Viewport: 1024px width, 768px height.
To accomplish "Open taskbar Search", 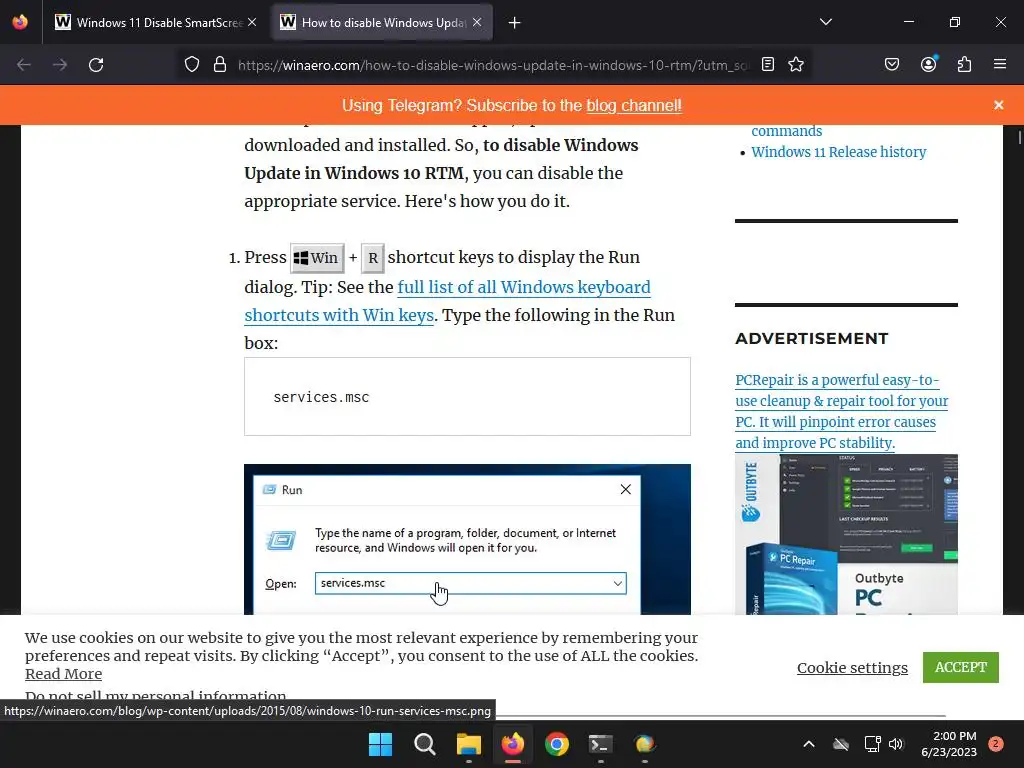I will click(424, 744).
